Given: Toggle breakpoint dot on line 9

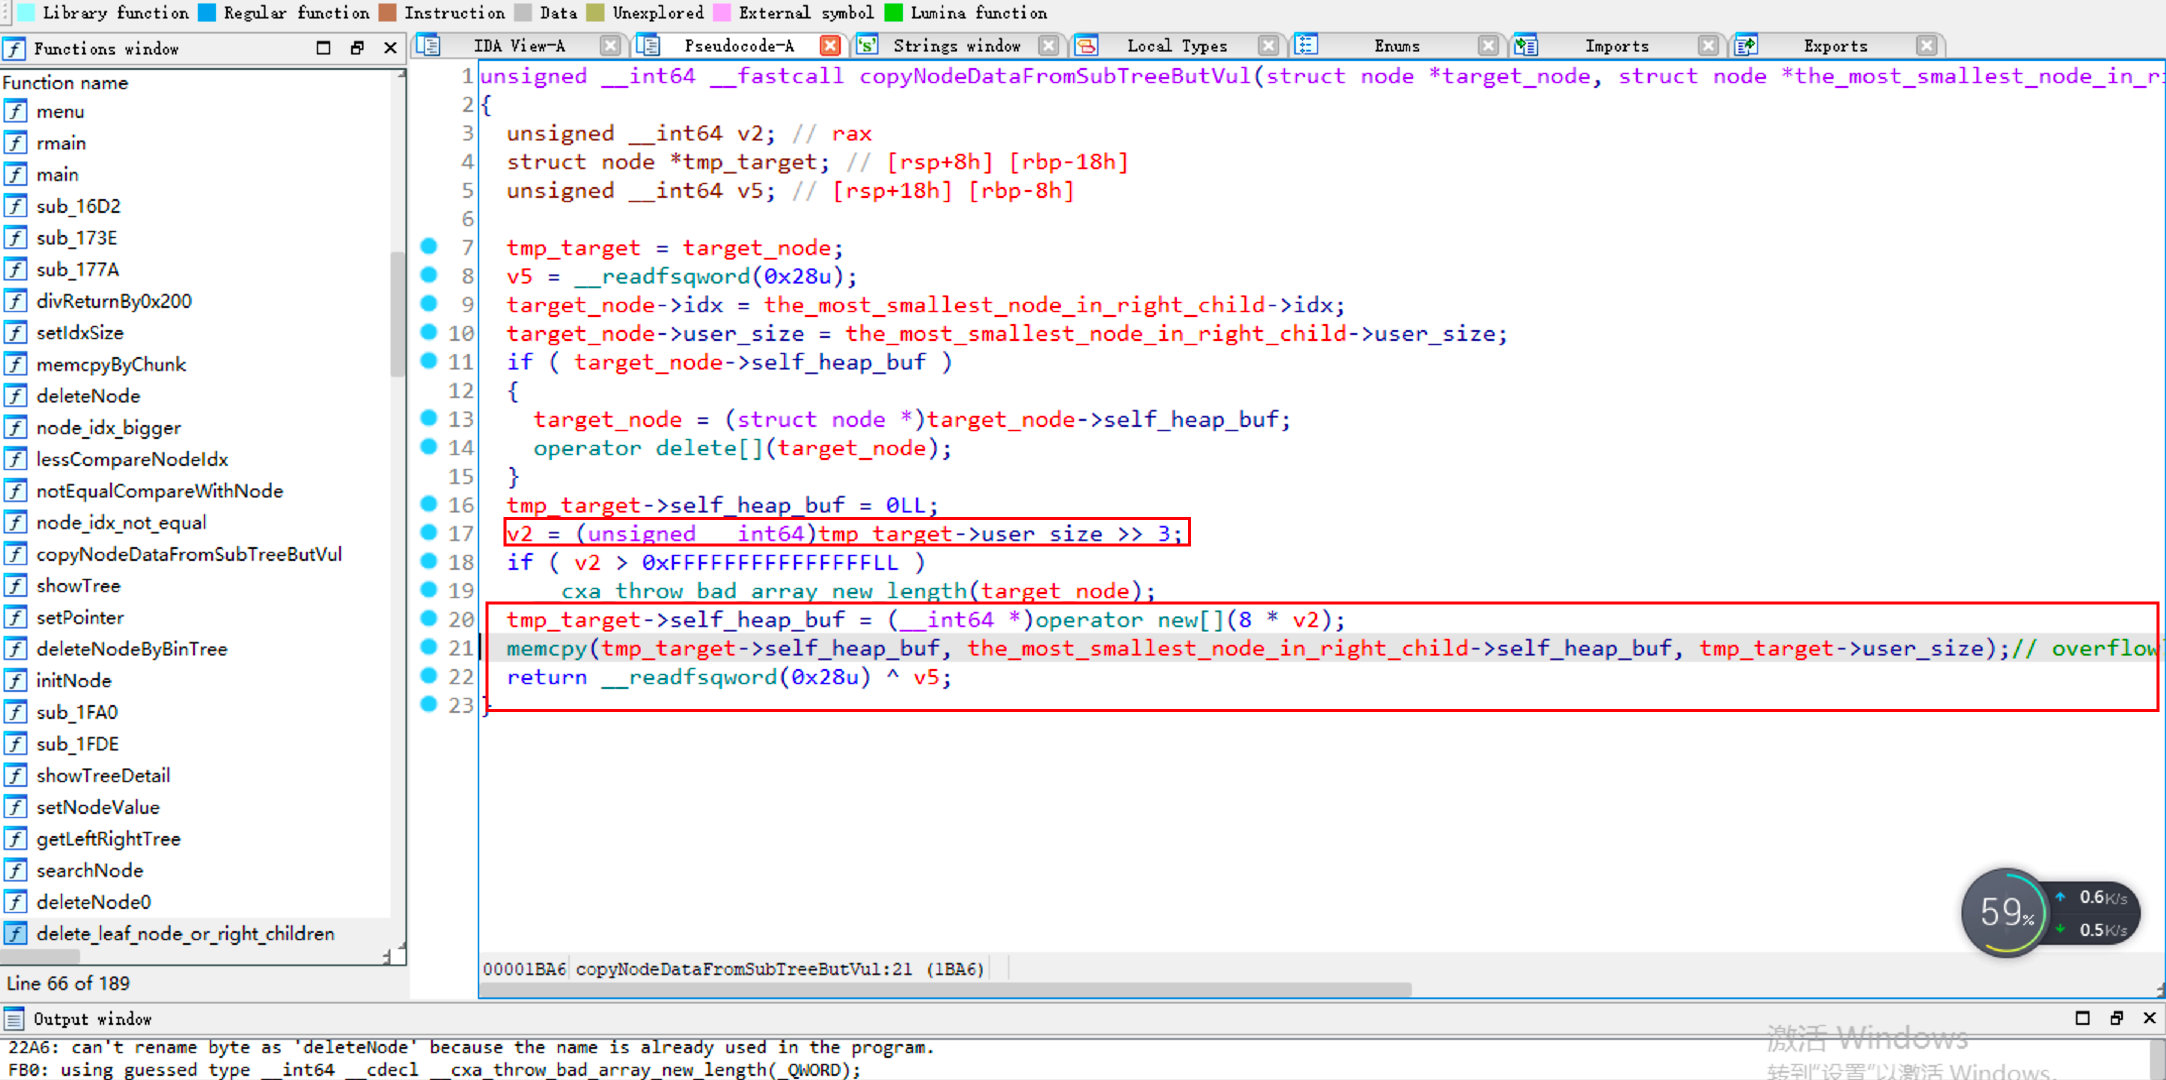Looking at the screenshot, I should pos(429,304).
